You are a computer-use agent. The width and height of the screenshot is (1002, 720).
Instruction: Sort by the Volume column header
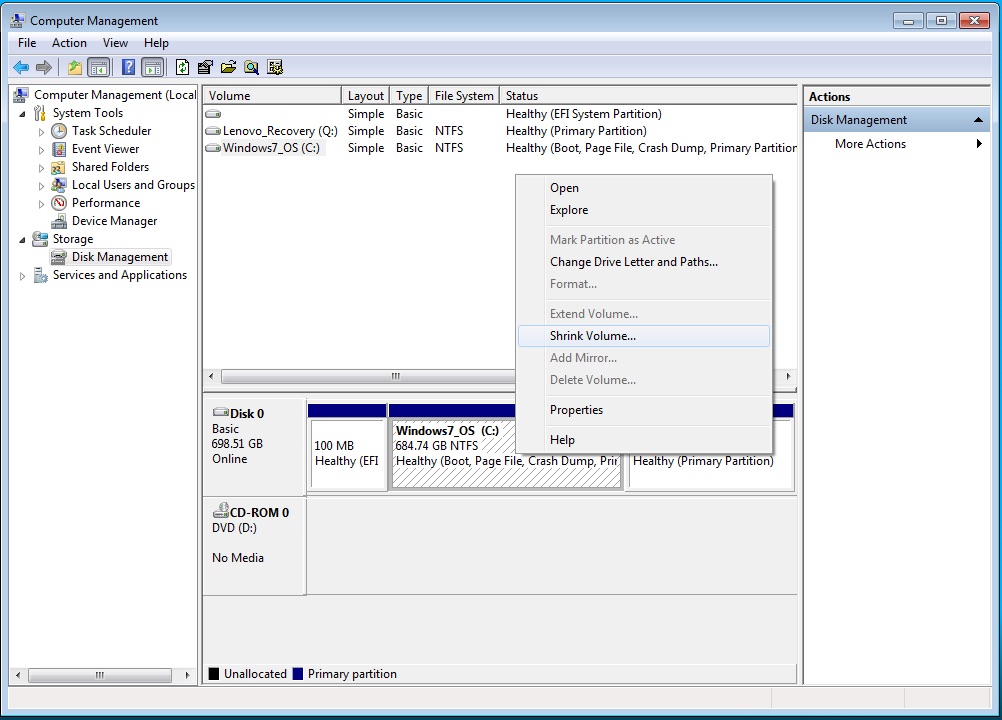(272, 96)
